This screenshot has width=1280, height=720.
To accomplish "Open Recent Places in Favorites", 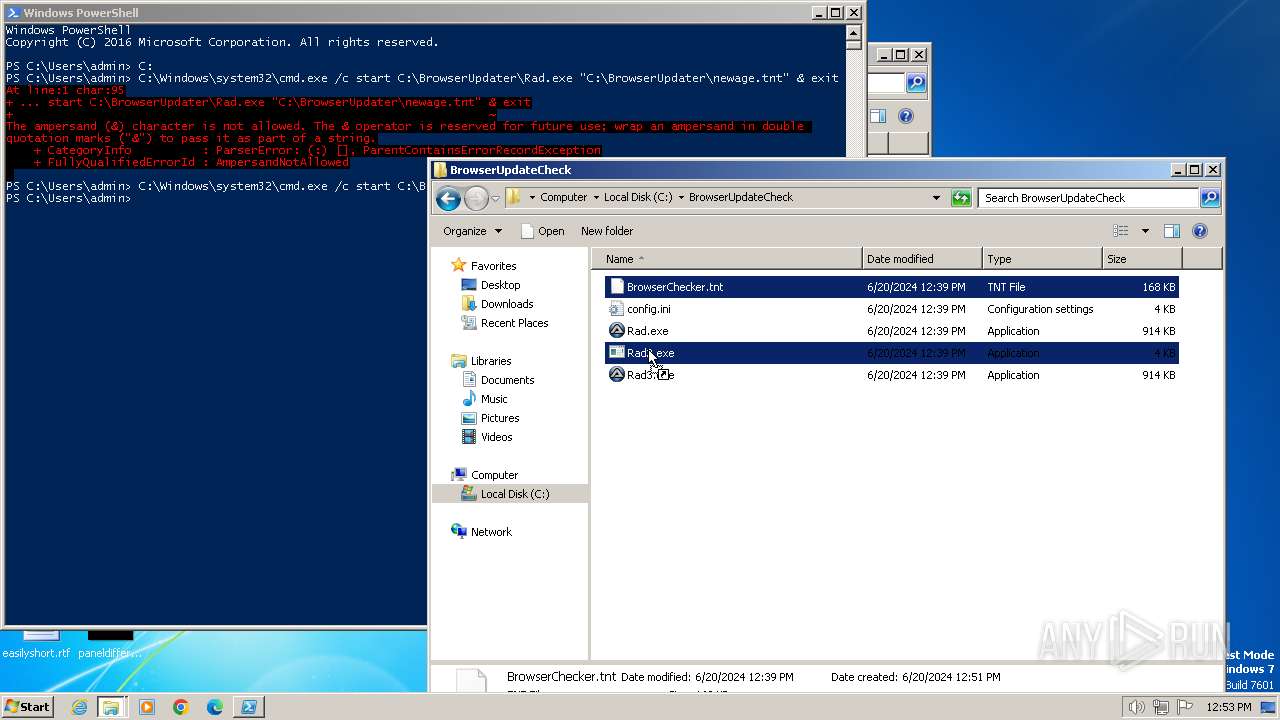I will [514, 323].
